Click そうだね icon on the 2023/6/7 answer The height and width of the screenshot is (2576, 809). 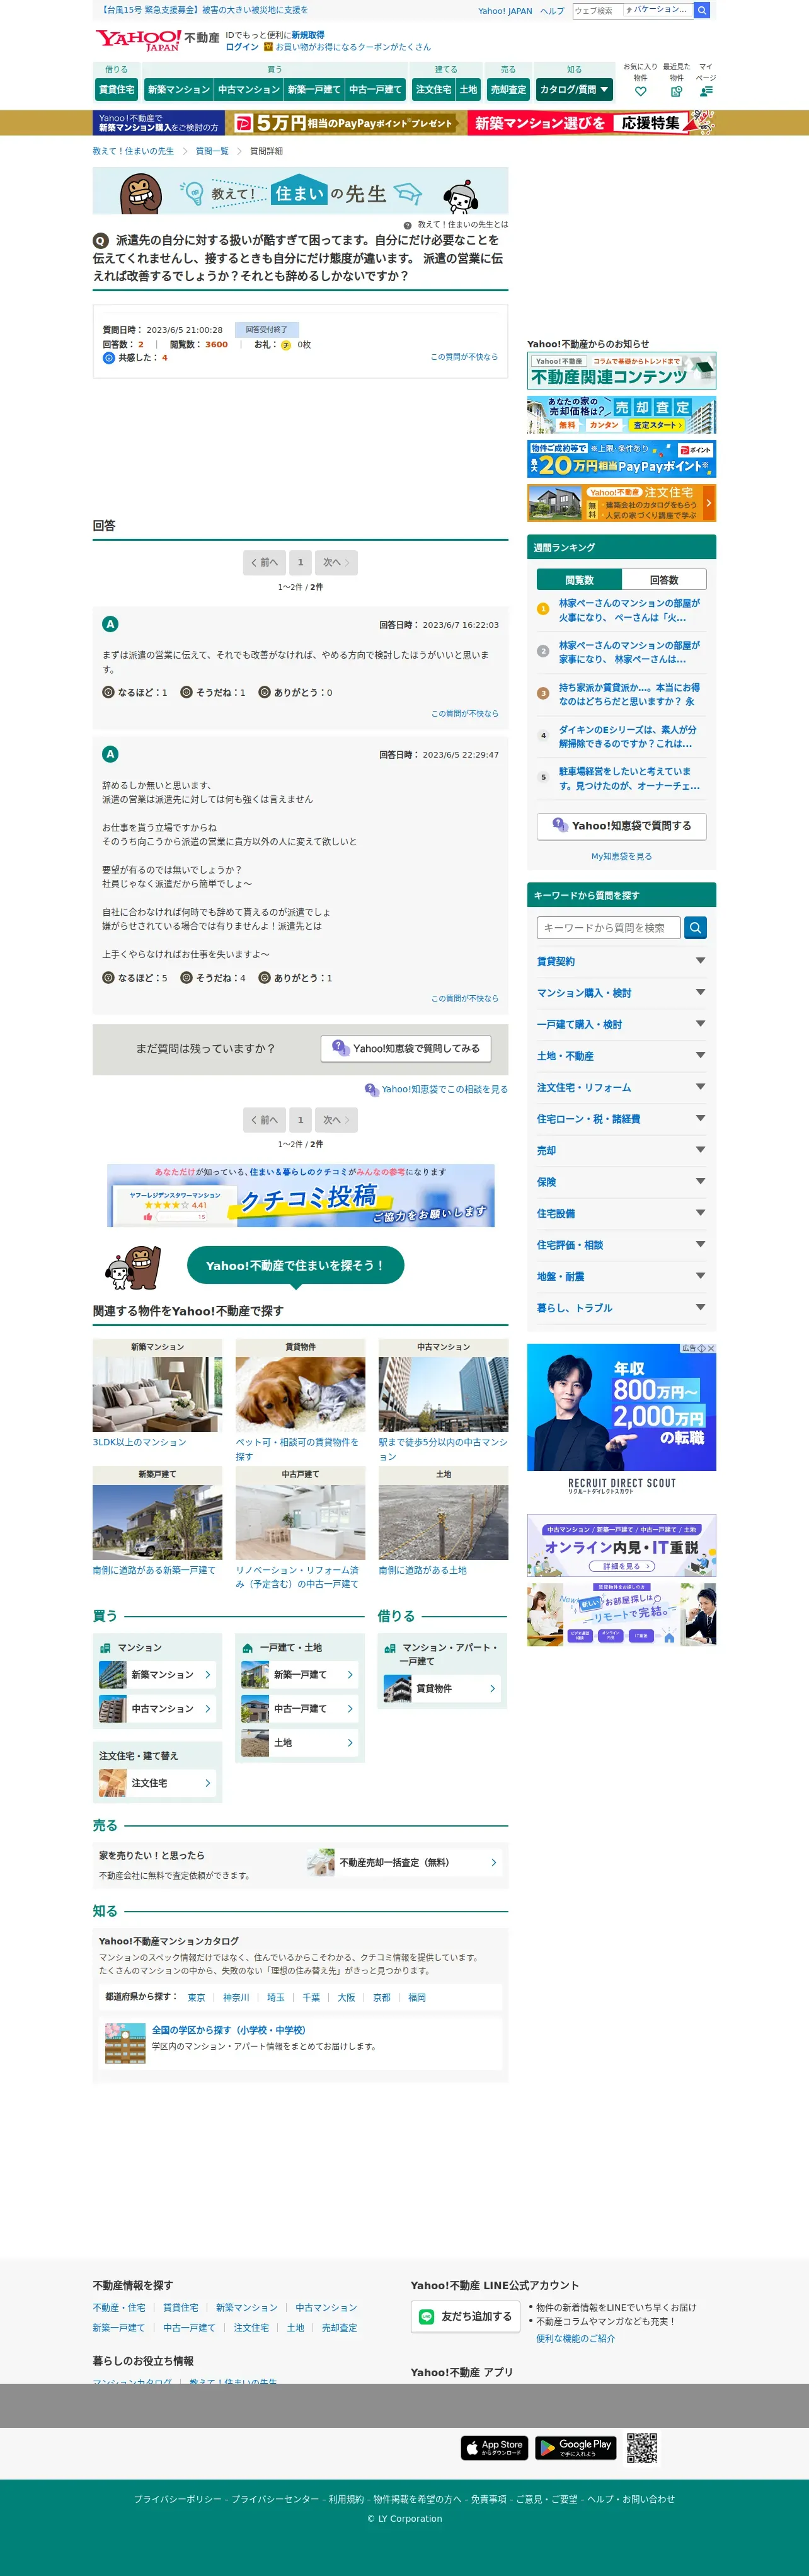[186, 692]
